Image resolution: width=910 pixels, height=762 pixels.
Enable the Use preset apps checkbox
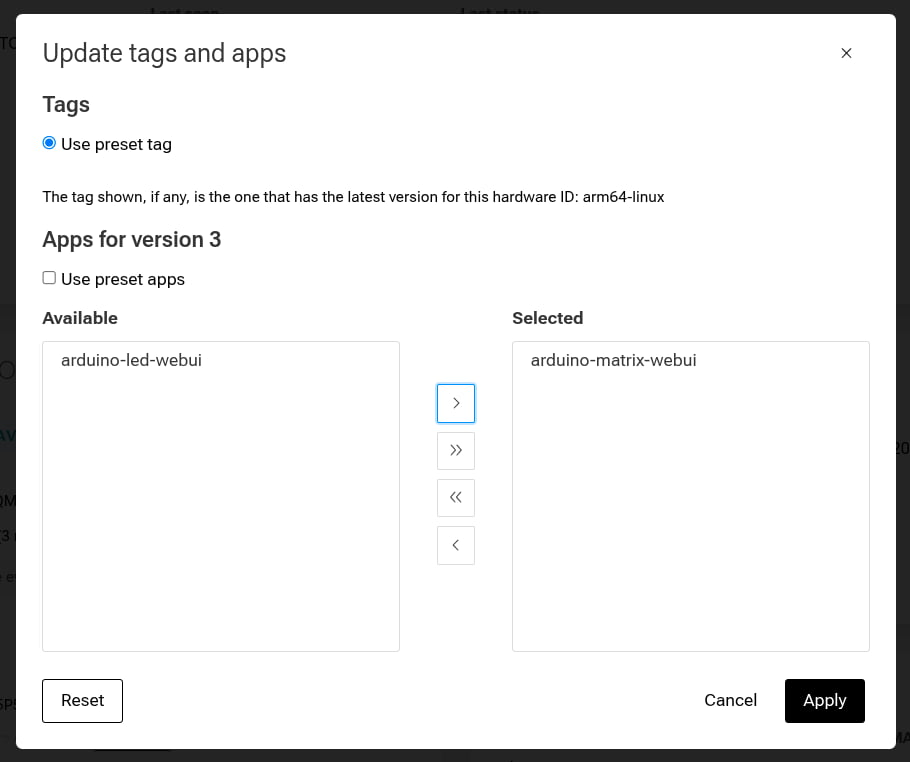pos(48,277)
